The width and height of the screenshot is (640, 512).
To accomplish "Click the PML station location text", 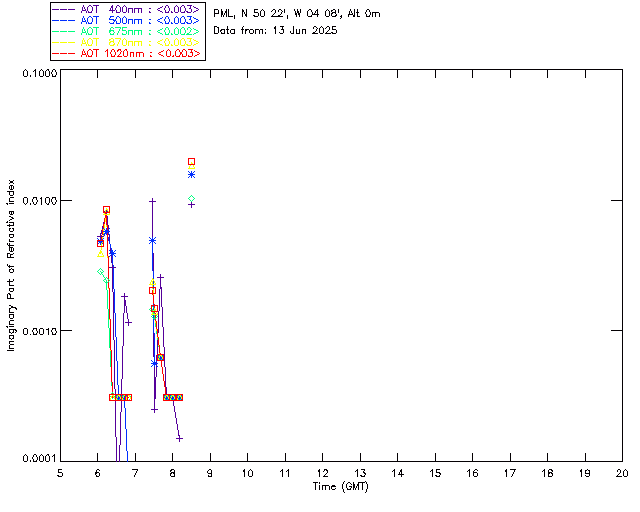I will point(297,14).
